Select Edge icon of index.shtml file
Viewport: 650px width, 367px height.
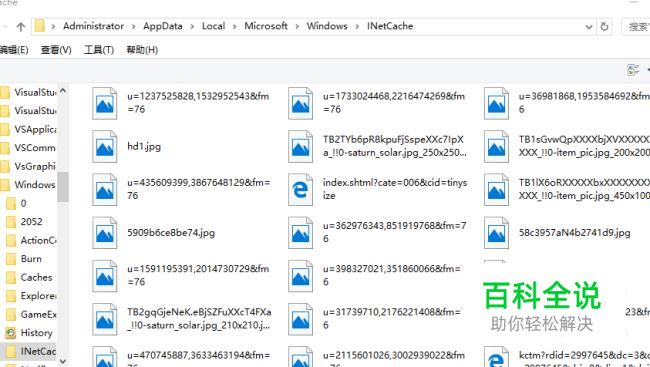pyautogui.click(x=300, y=190)
